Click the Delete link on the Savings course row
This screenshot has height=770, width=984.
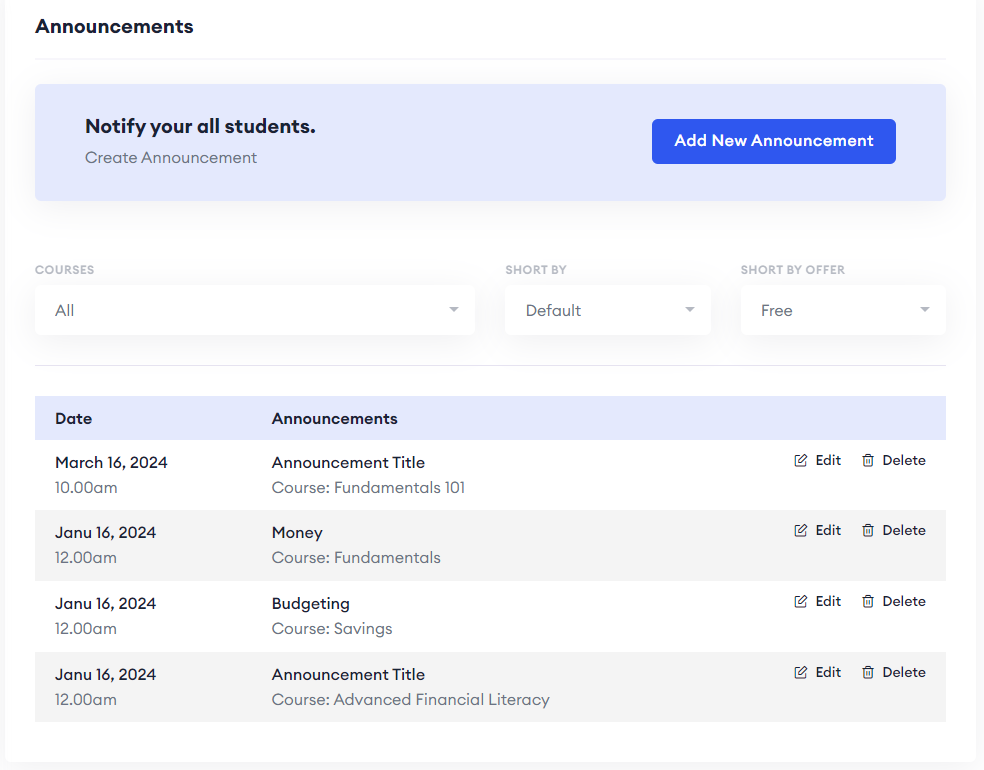point(904,601)
